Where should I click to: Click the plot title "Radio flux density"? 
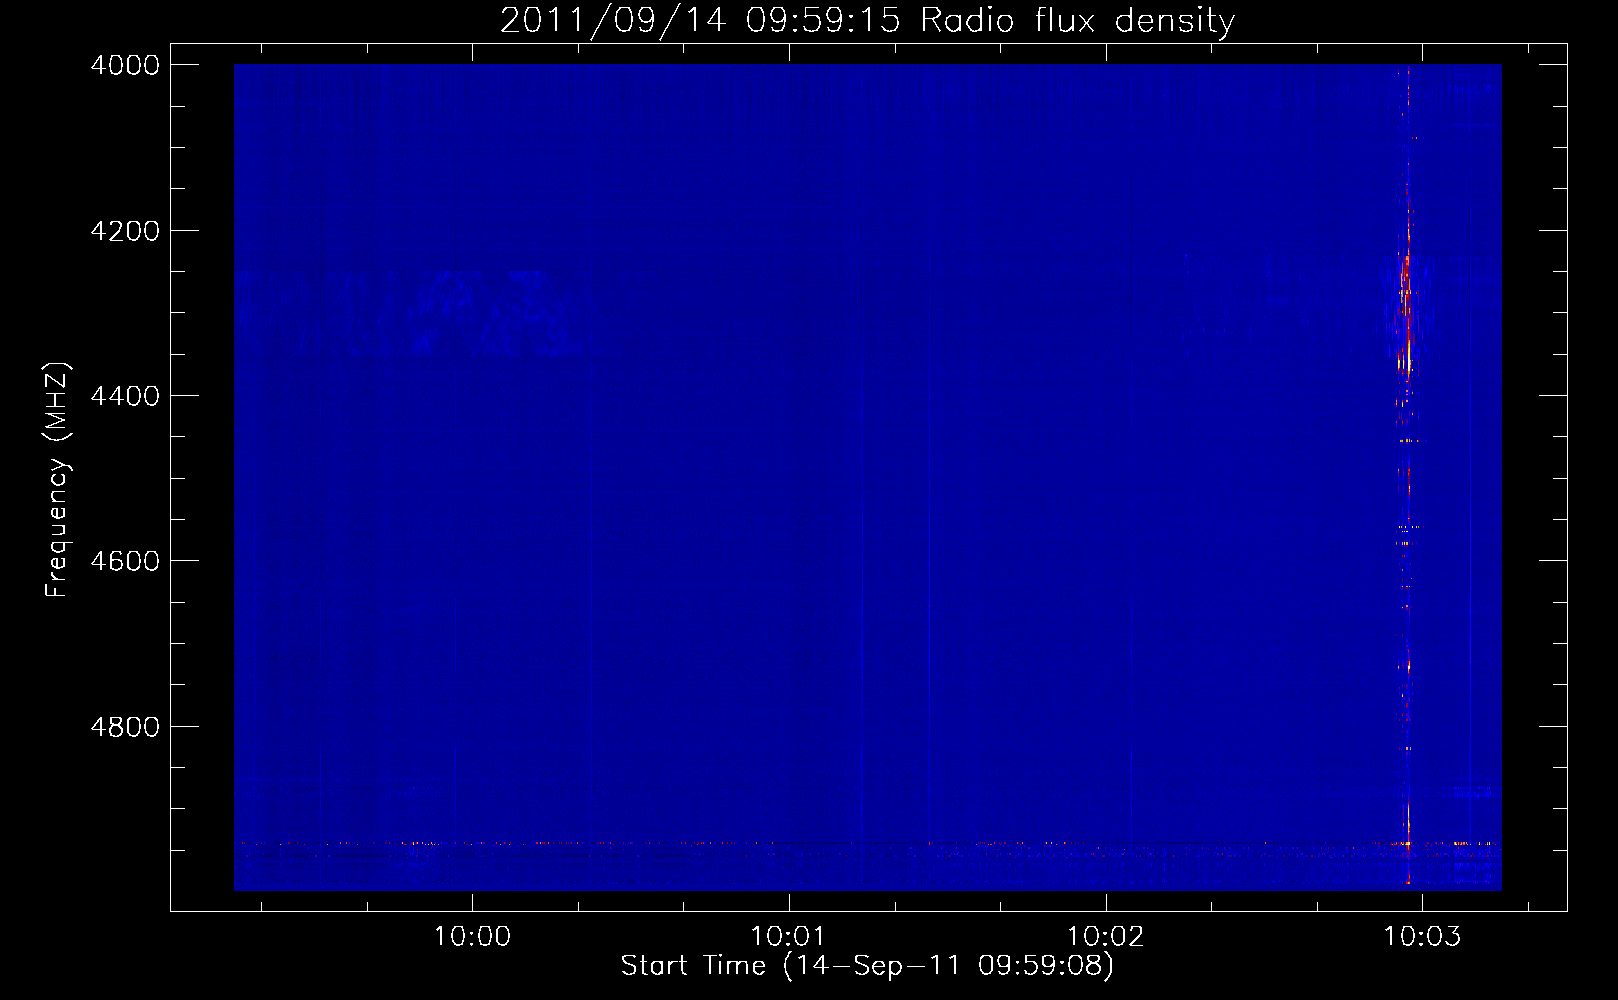click(x=867, y=20)
